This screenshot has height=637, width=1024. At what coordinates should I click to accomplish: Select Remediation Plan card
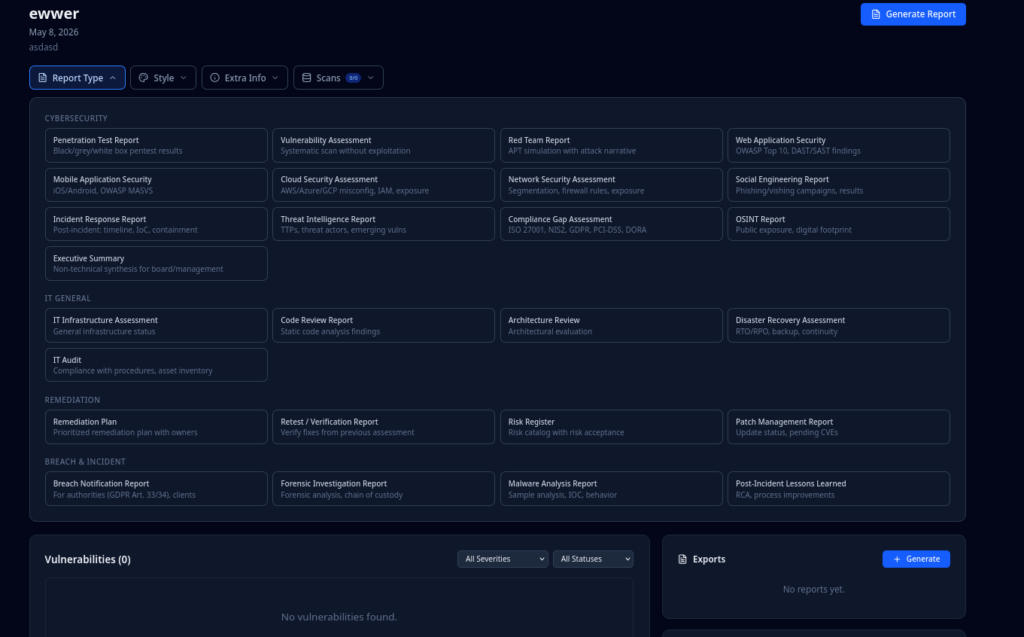(156, 427)
